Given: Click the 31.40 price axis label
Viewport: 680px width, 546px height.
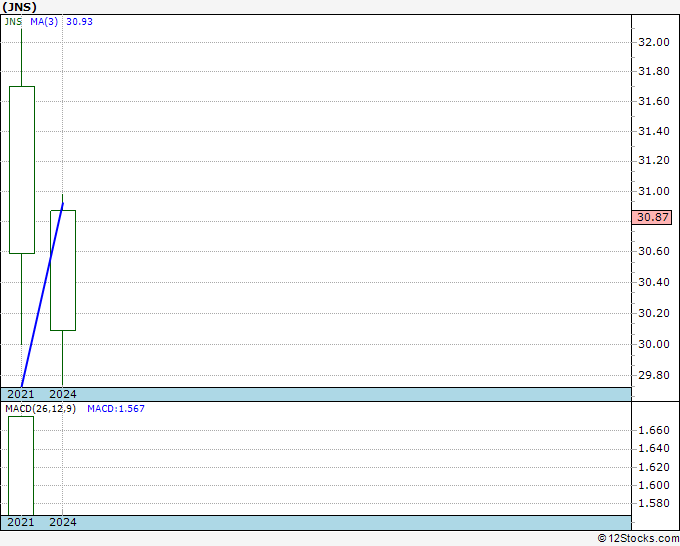Looking at the screenshot, I should (x=654, y=131).
